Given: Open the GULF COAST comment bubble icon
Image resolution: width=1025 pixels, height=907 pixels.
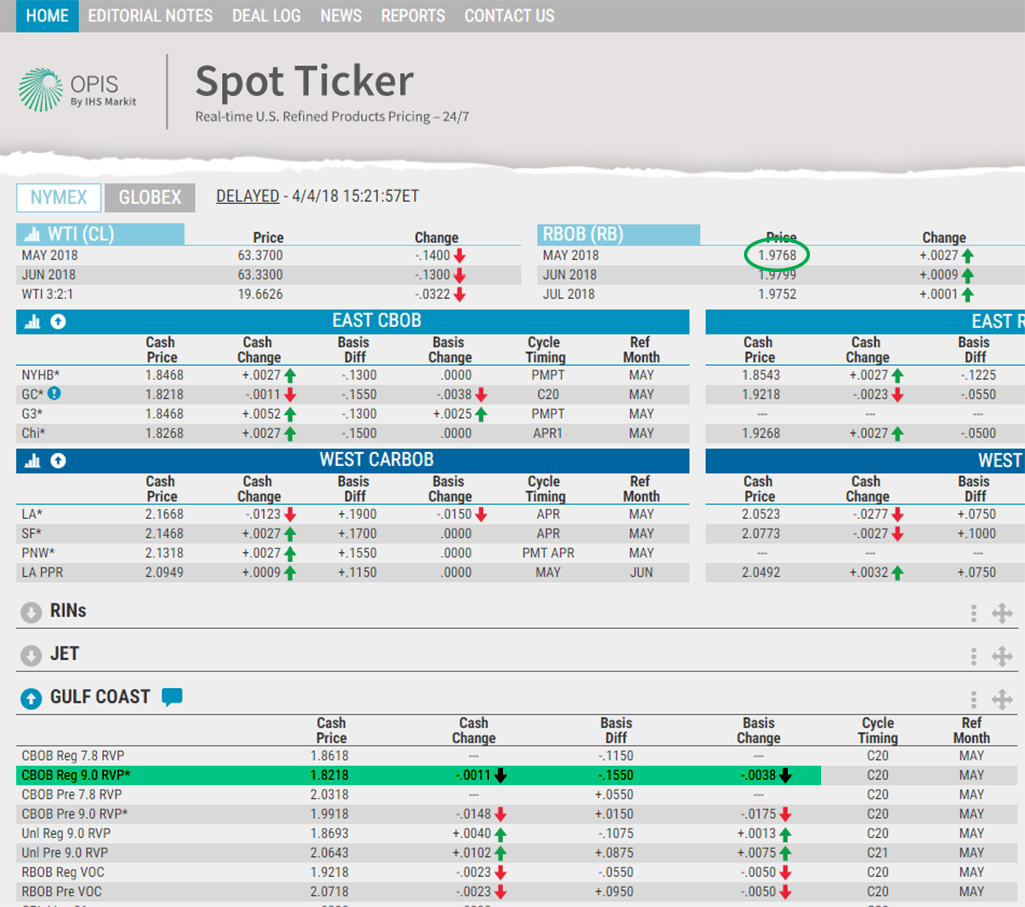Looking at the screenshot, I should coord(172,697).
